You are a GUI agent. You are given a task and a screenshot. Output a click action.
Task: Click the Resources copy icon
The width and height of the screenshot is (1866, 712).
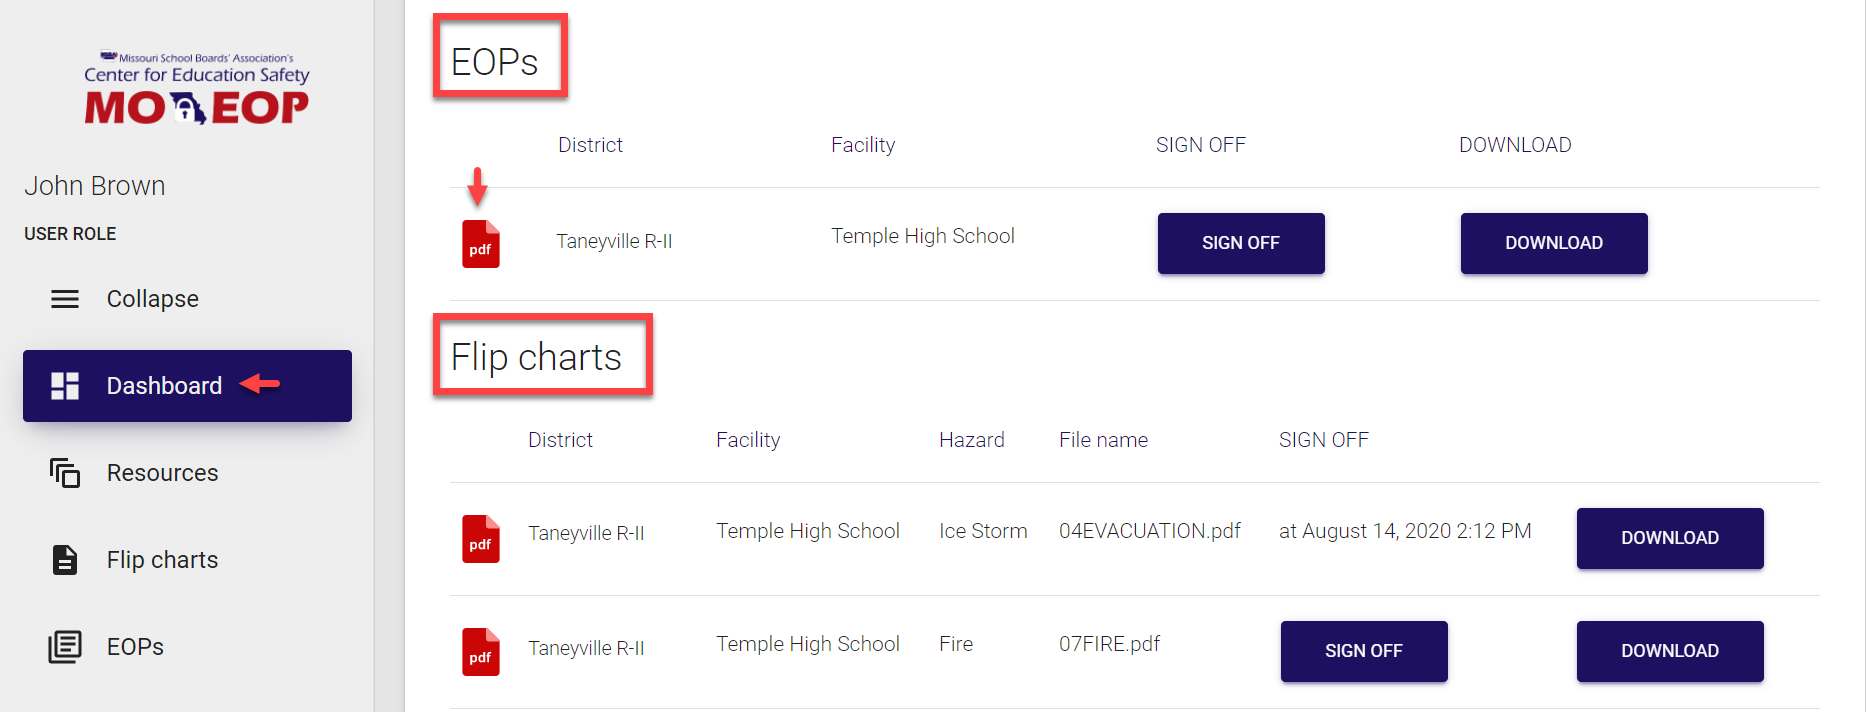(65, 473)
